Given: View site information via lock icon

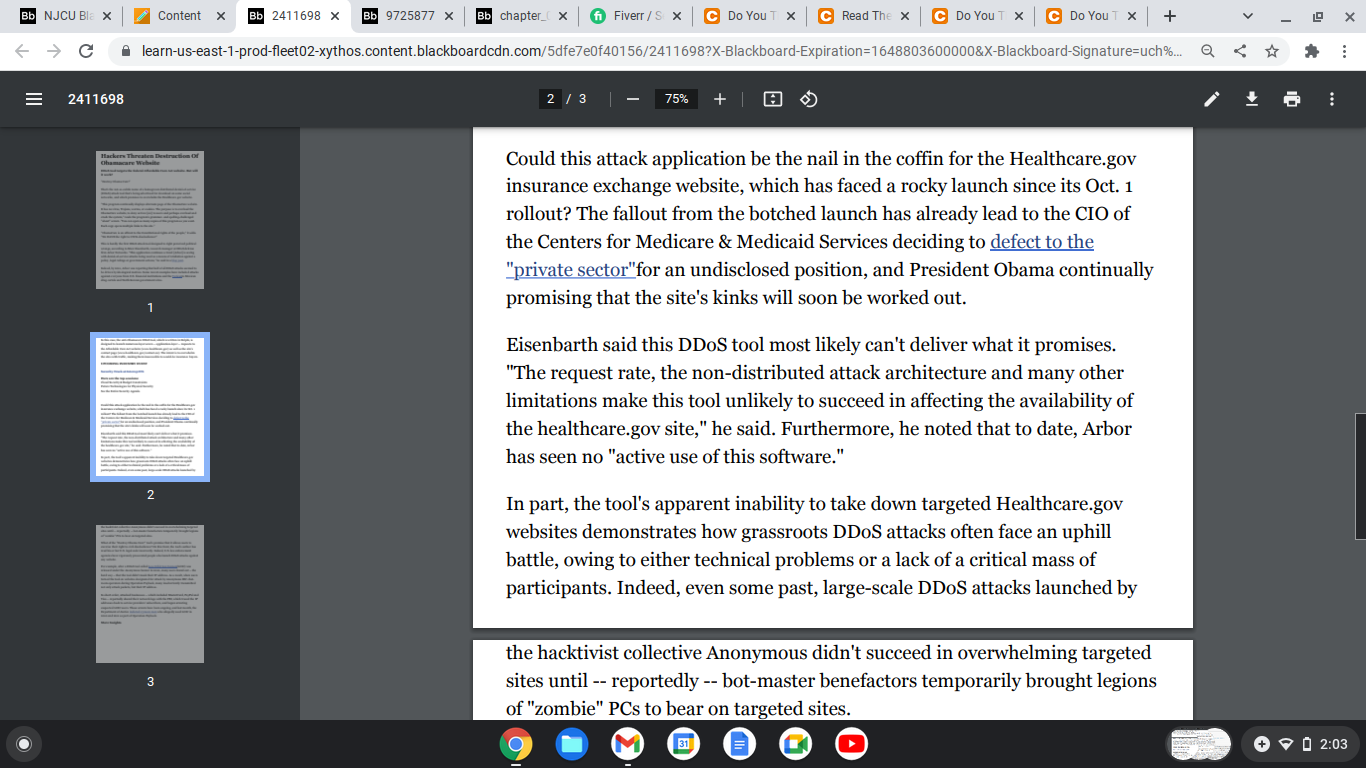Looking at the screenshot, I should click(x=126, y=51).
